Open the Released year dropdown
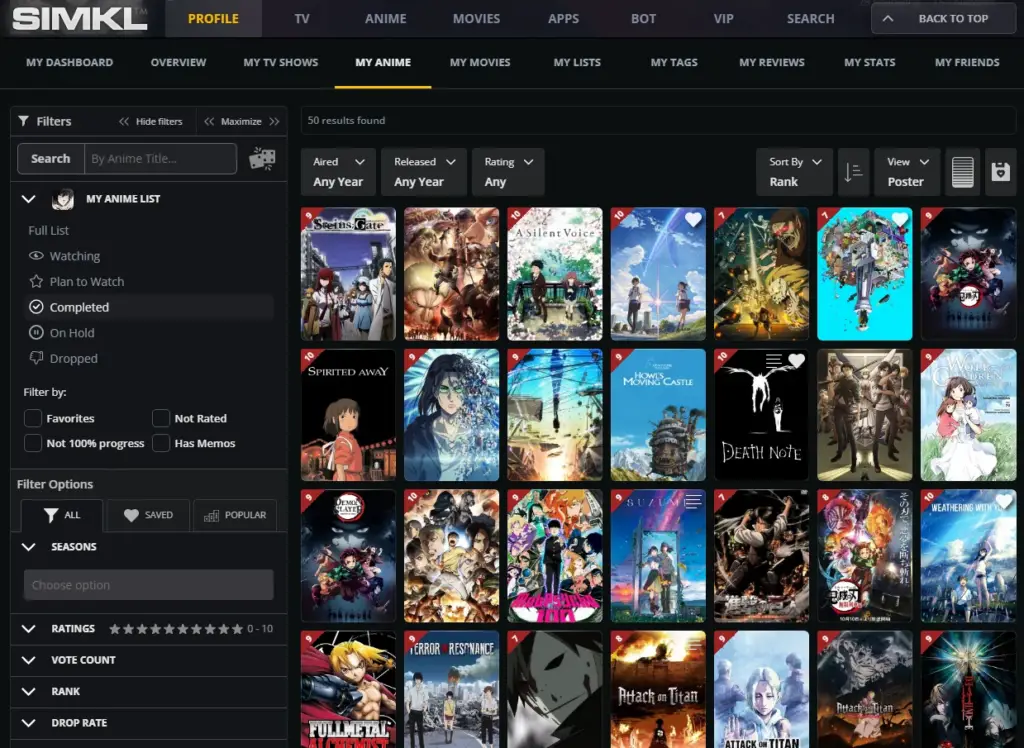The height and width of the screenshot is (748, 1024). pyautogui.click(x=424, y=172)
